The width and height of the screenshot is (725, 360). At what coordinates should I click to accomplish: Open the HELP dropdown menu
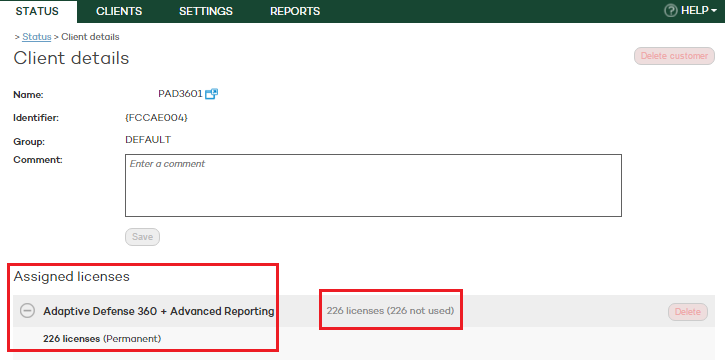[x=698, y=11]
